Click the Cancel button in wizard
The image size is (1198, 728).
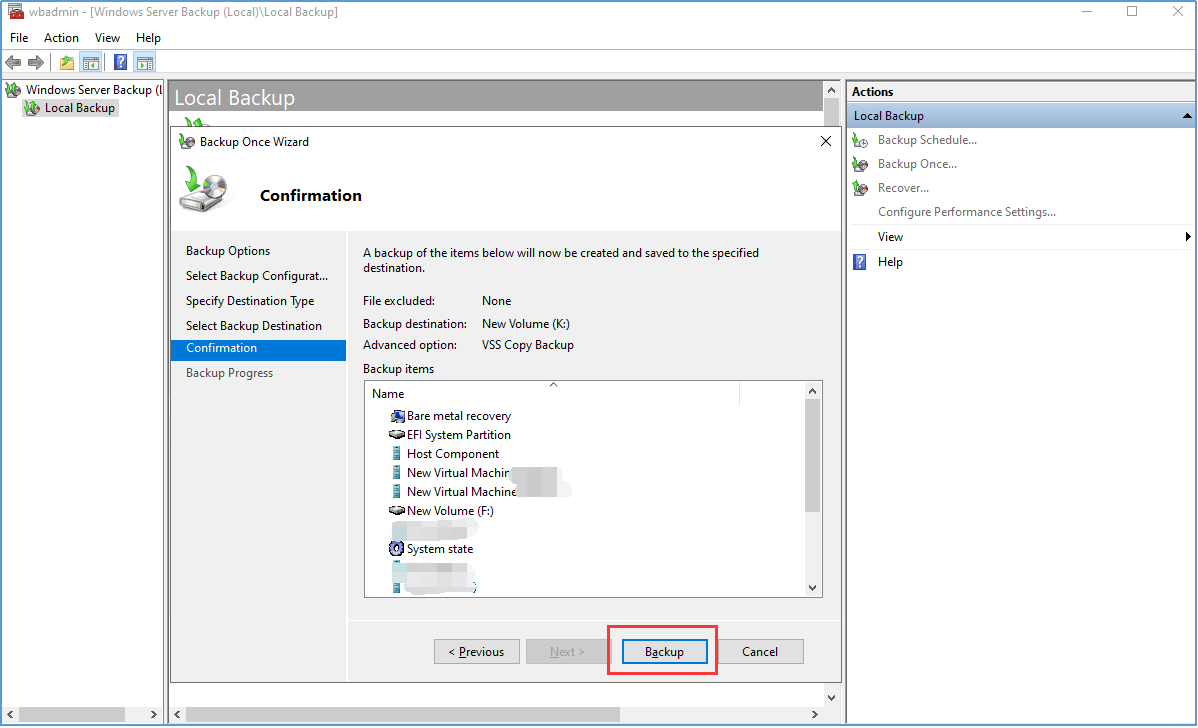coord(760,652)
